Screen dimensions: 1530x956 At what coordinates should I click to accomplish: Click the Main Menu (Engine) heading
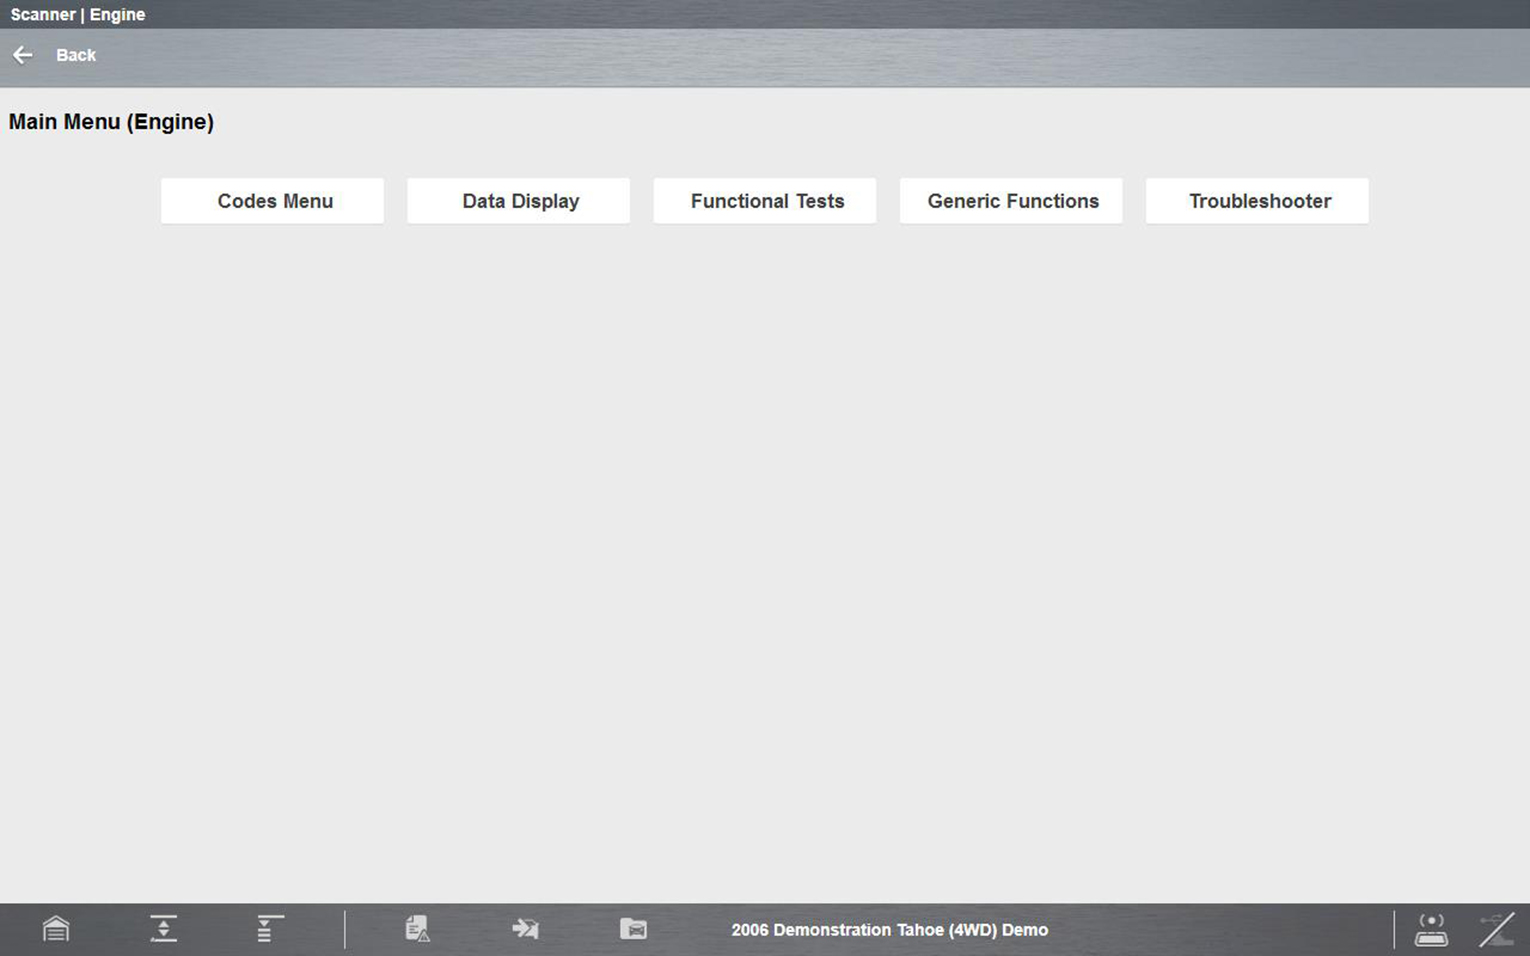pyautogui.click(x=111, y=122)
